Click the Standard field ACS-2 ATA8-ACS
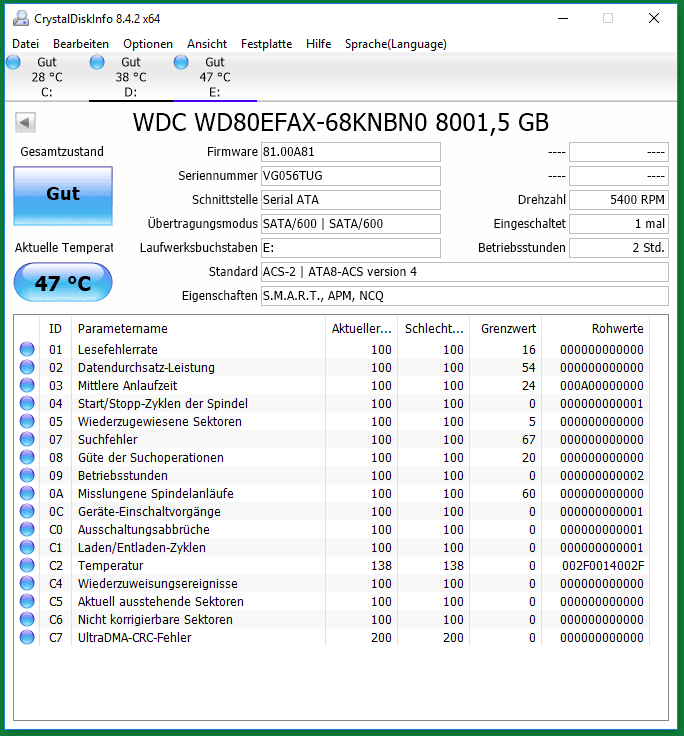 pos(465,272)
